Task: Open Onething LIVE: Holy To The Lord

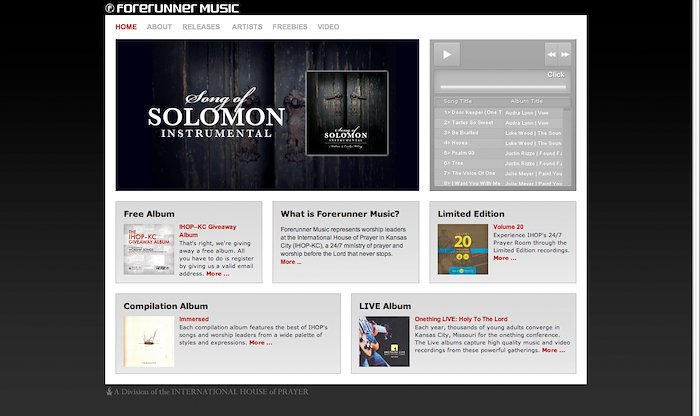Action: (461, 319)
